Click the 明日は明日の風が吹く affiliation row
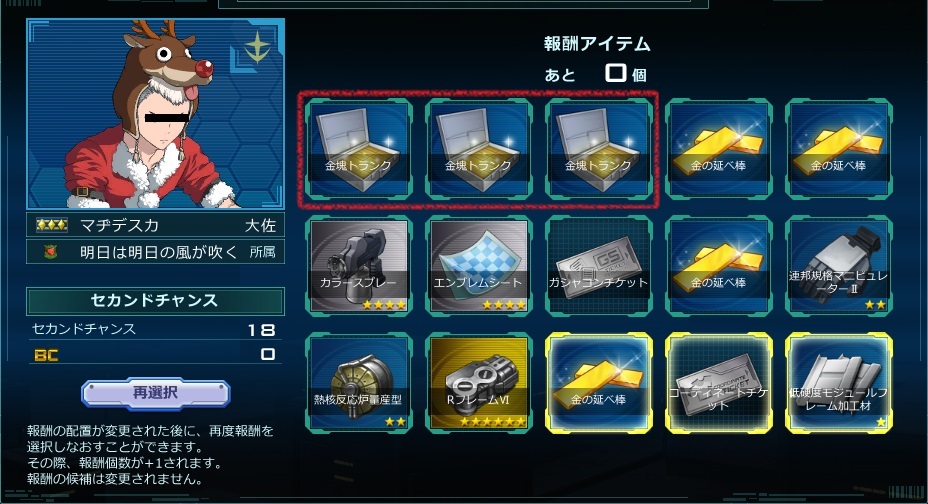Screen dimensions: 928x504 coord(155,252)
